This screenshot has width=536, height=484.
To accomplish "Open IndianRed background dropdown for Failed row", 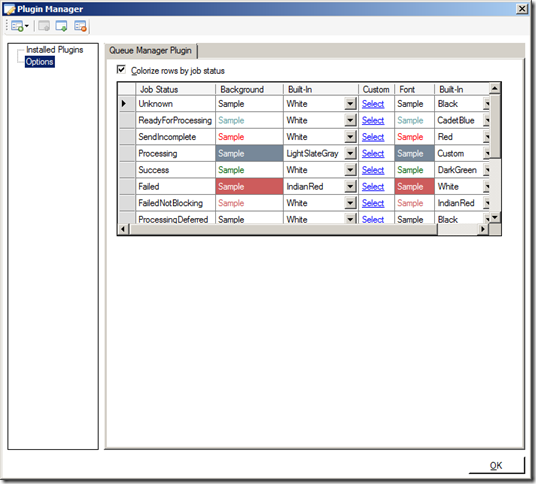I will pyautogui.click(x=350, y=186).
